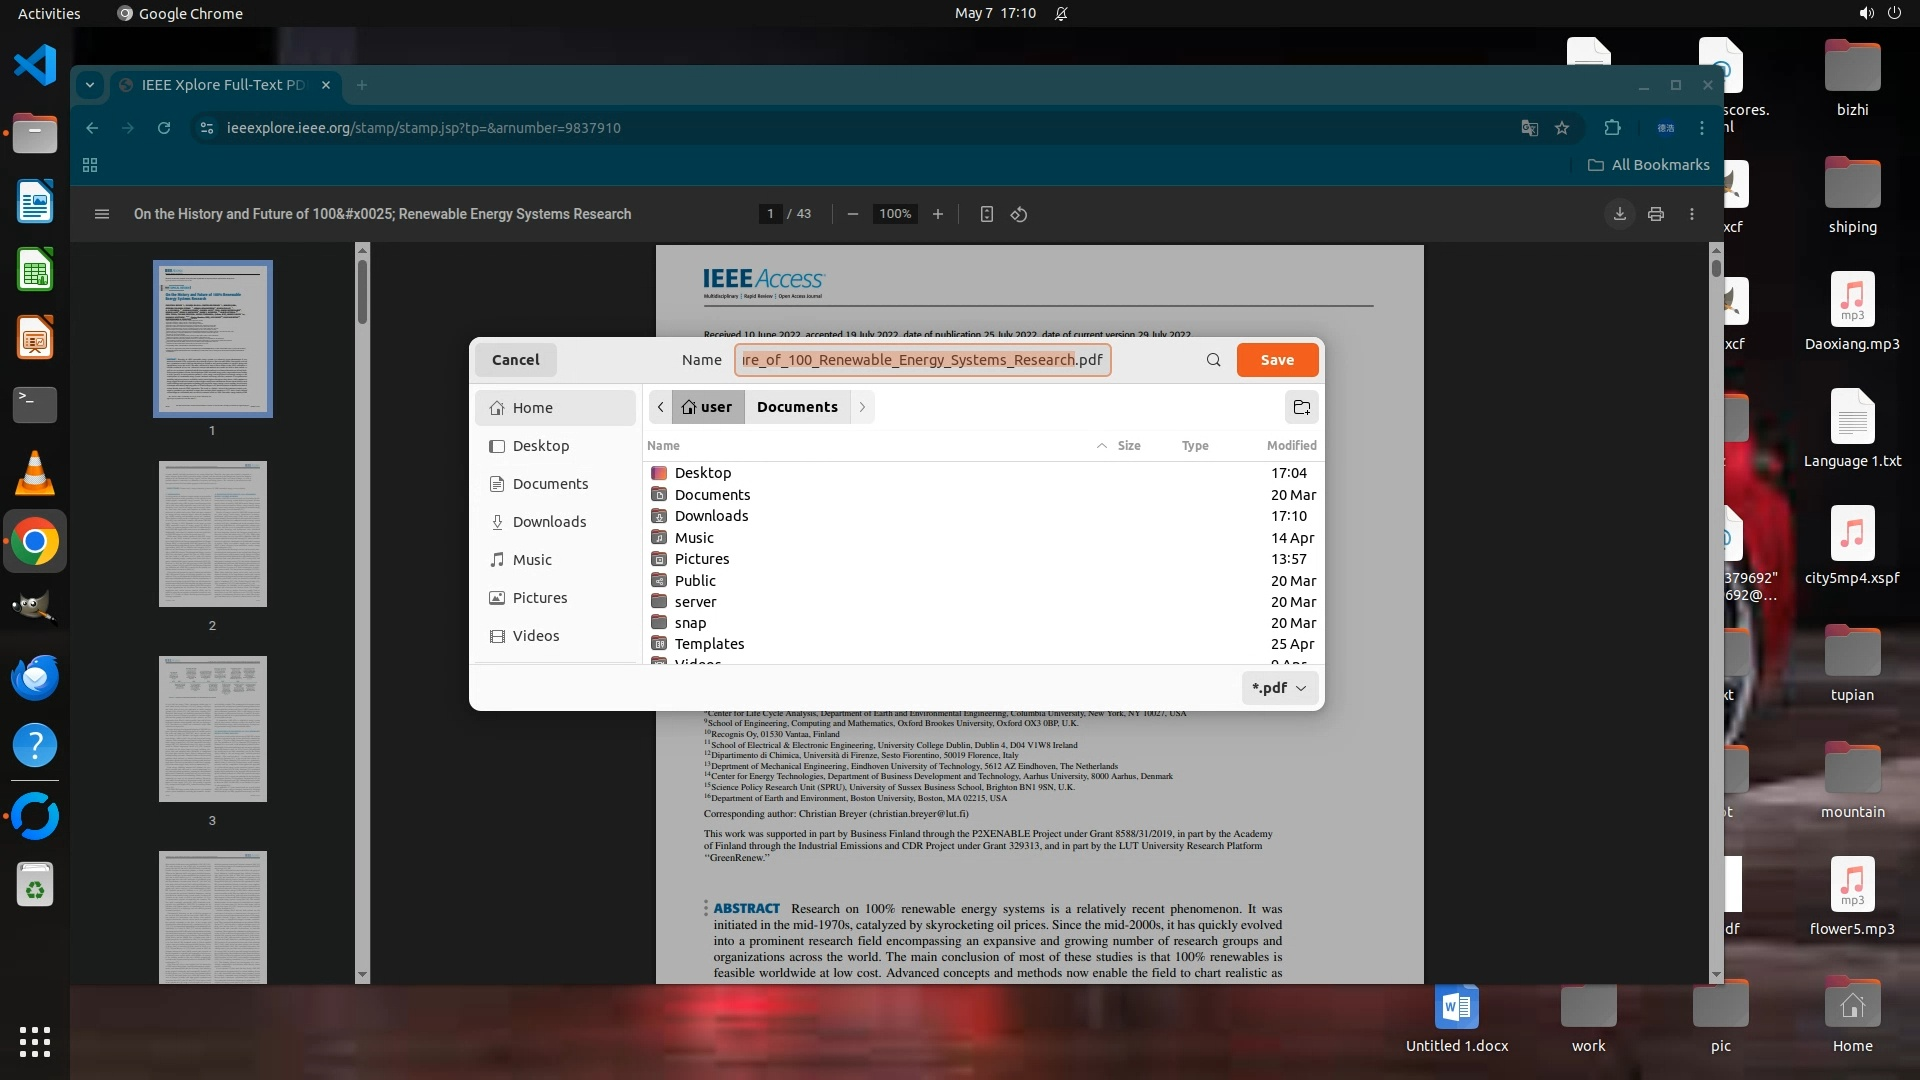1920x1080 pixels.
Task: Select page 2 thumbnail
Action: pos(212,534)
